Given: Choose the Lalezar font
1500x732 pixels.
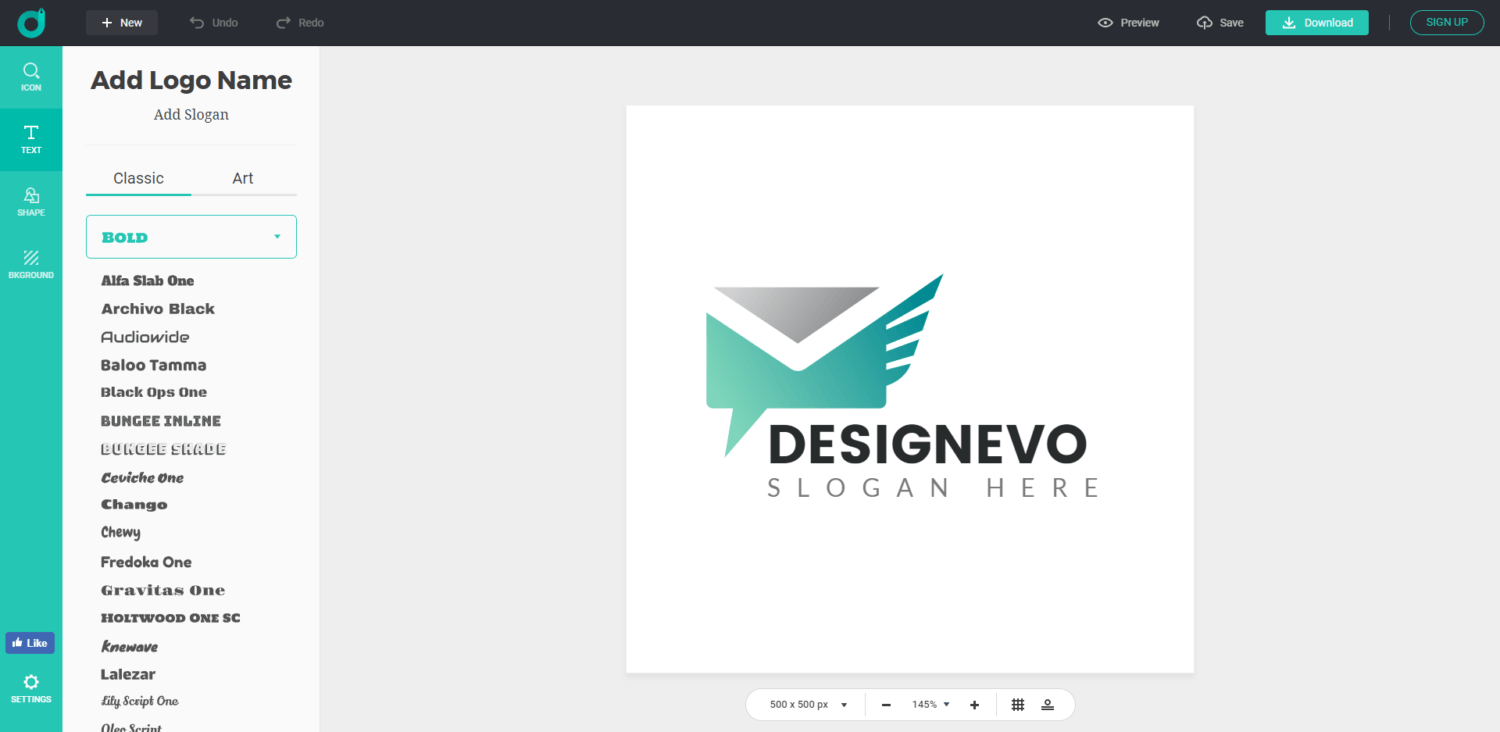Looking at the screenshot, I should [128, 674].
